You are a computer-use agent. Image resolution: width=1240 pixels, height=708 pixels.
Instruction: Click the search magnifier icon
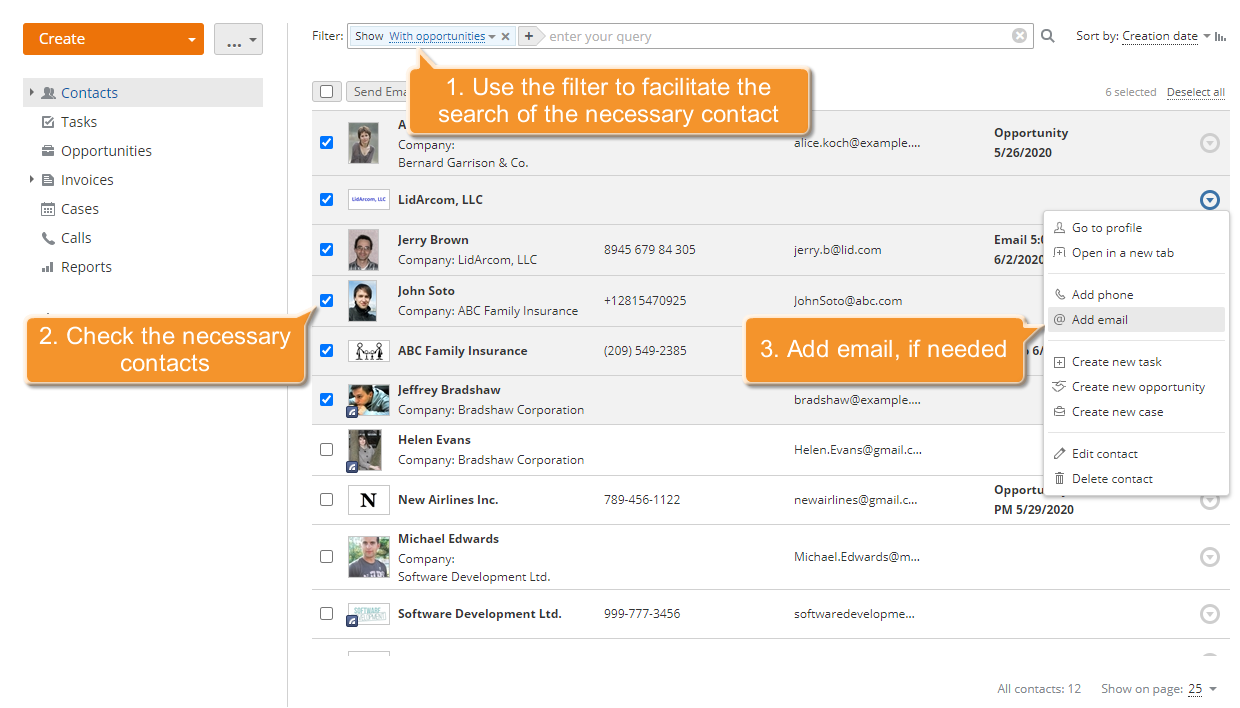point(1048,36)
